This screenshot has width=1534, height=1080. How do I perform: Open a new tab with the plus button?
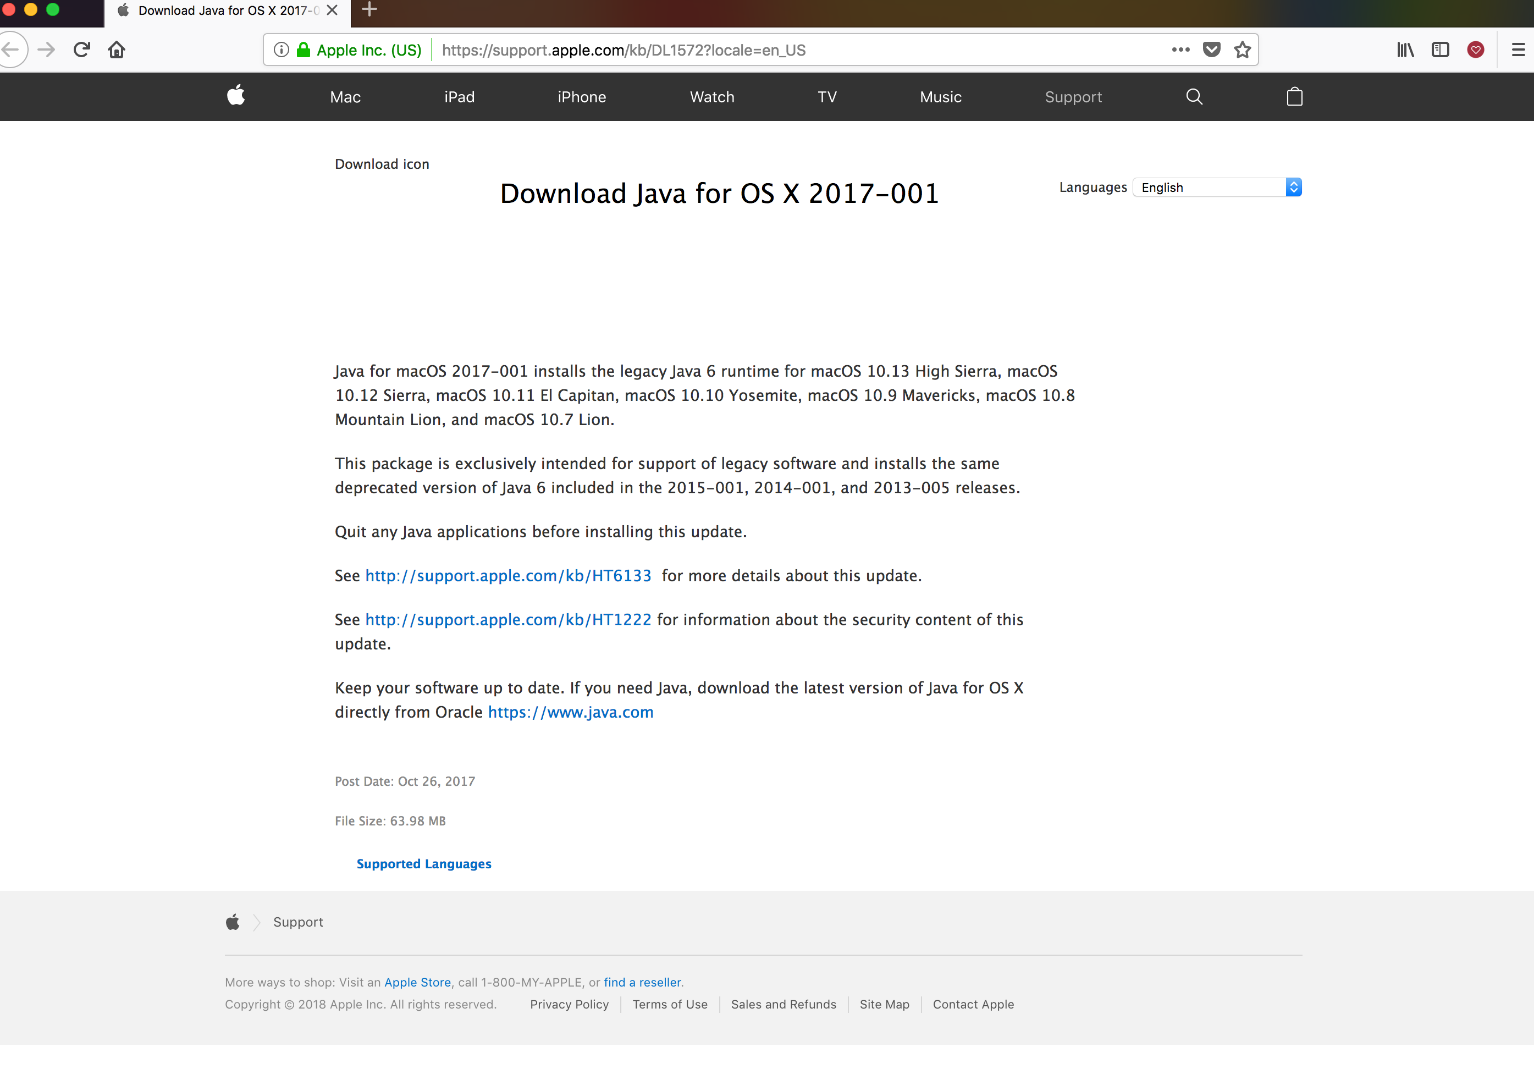point(370,10)
